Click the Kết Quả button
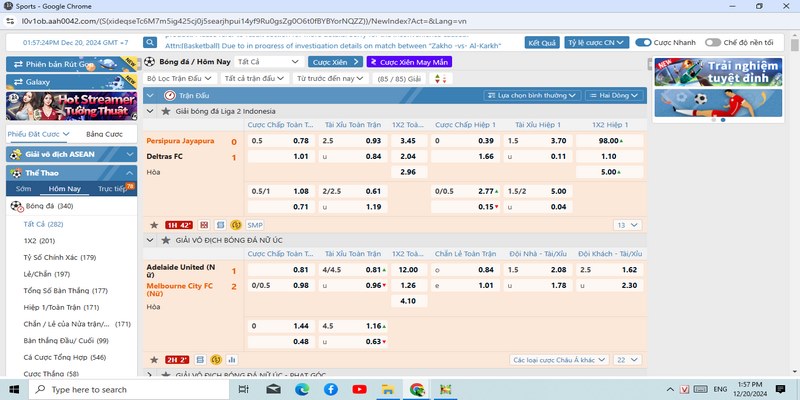Image resolution: width=800 pixels, height=400 pixels. pos(542,43)
